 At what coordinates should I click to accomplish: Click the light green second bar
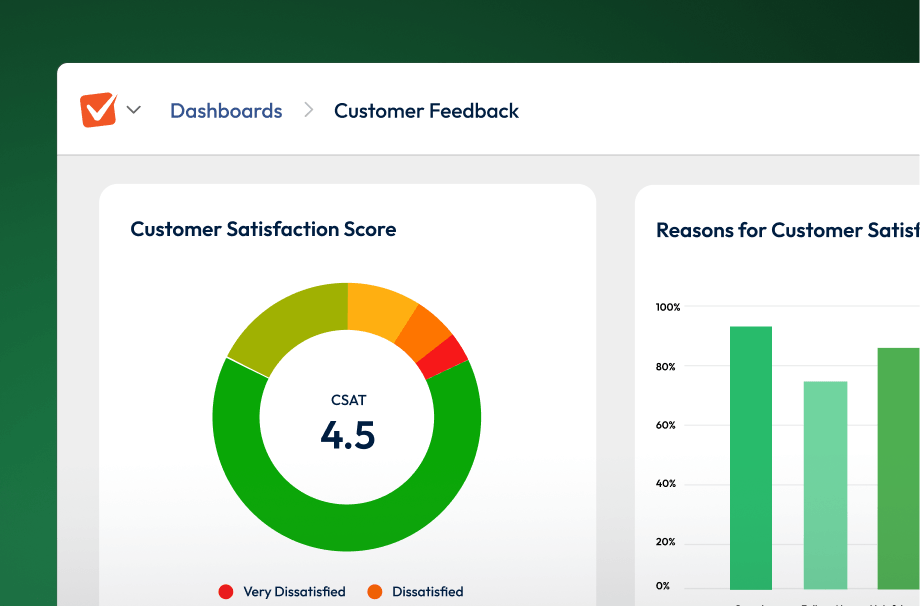pos(825,485)
